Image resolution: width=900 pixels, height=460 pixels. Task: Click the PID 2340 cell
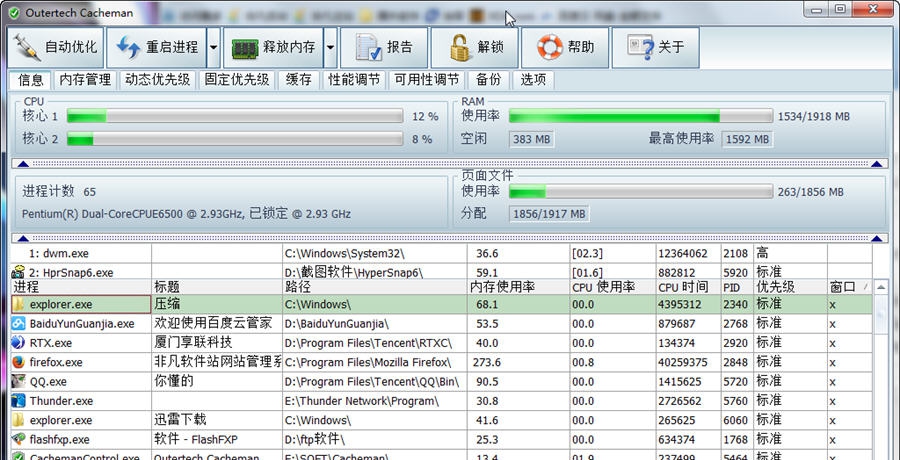coord(738,304)
